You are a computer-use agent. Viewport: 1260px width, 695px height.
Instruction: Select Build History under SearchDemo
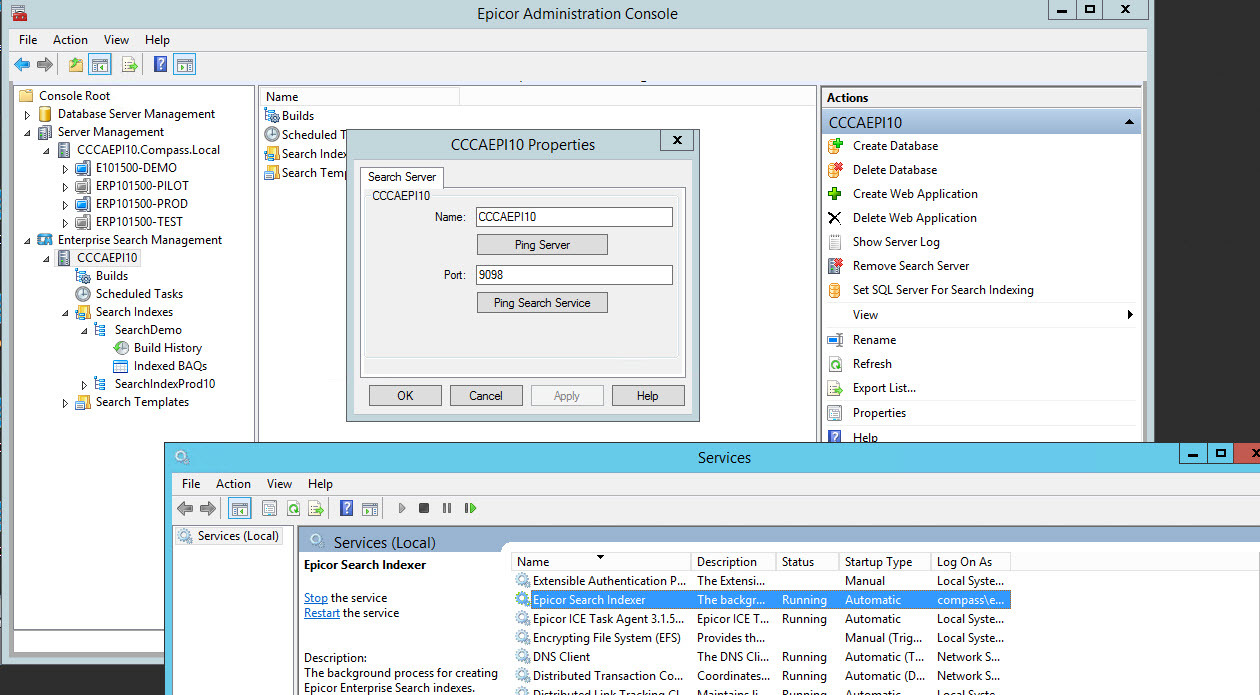[x=168, y=348]
